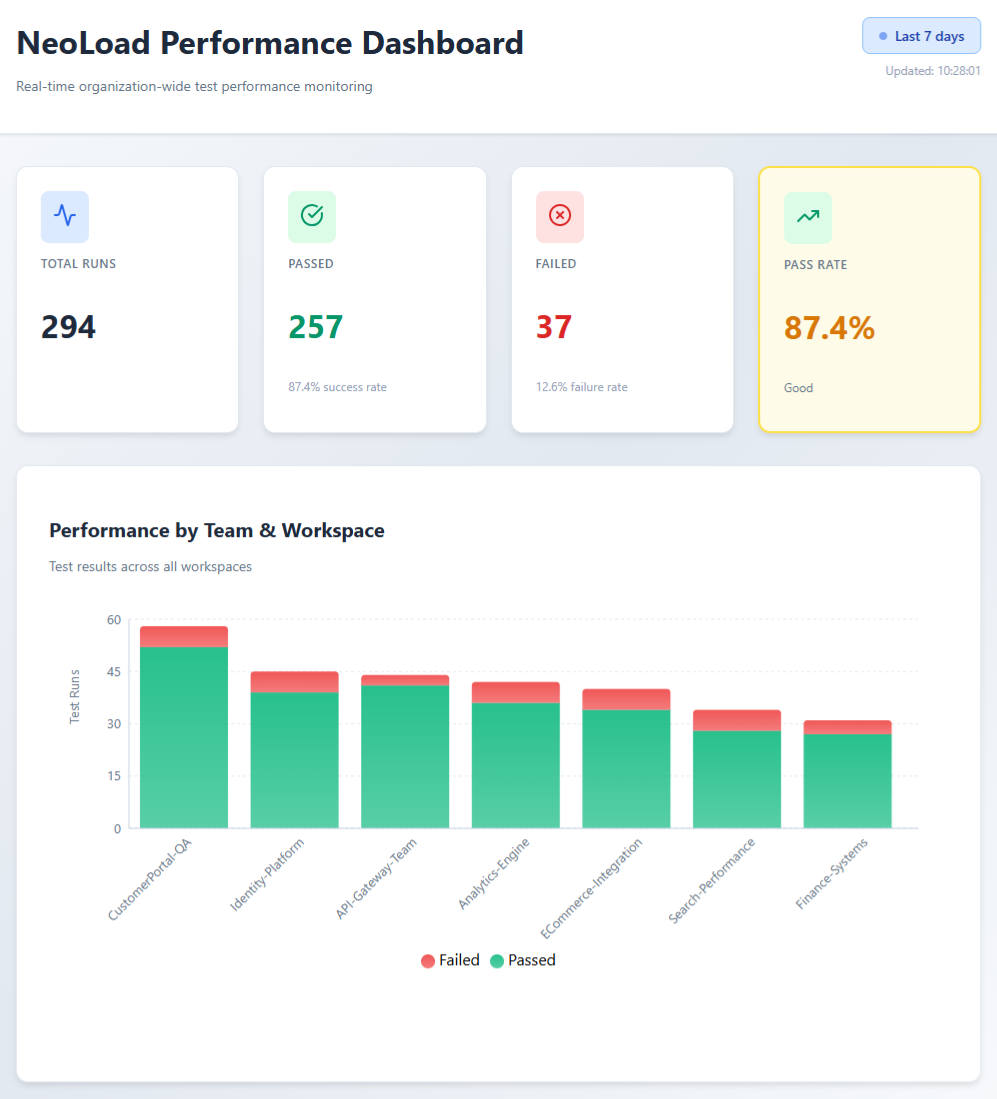
Task: Click the Identity-Platform axis label
Action: (x=267, y=875)
